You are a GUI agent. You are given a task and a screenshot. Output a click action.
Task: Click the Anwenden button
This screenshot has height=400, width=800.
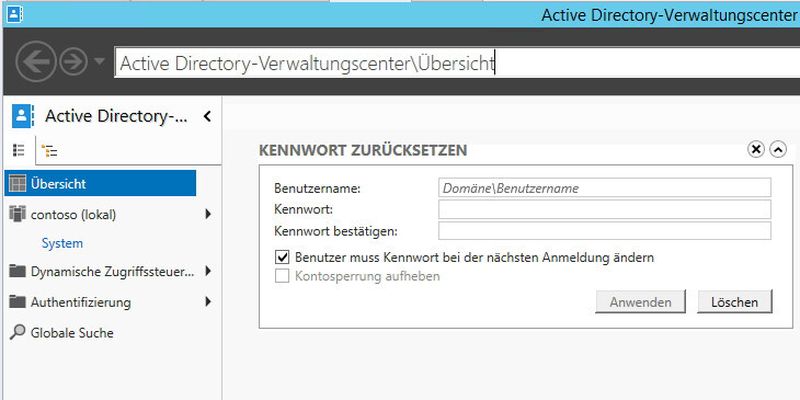pyautogui.click(x=640, y=302)
